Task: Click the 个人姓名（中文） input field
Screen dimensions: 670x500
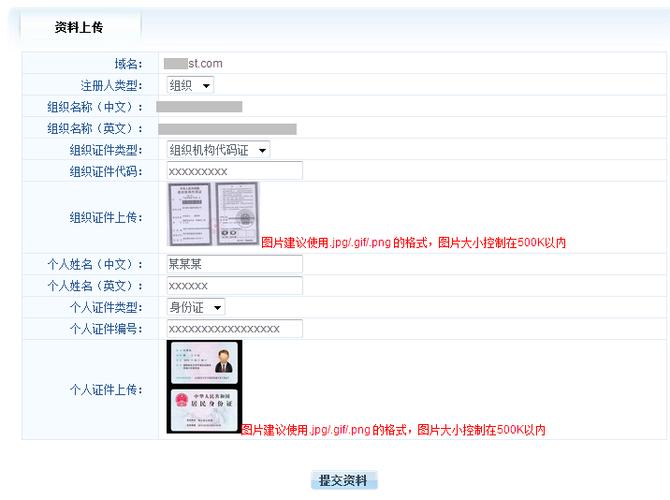Action: [x=235, y=264]
